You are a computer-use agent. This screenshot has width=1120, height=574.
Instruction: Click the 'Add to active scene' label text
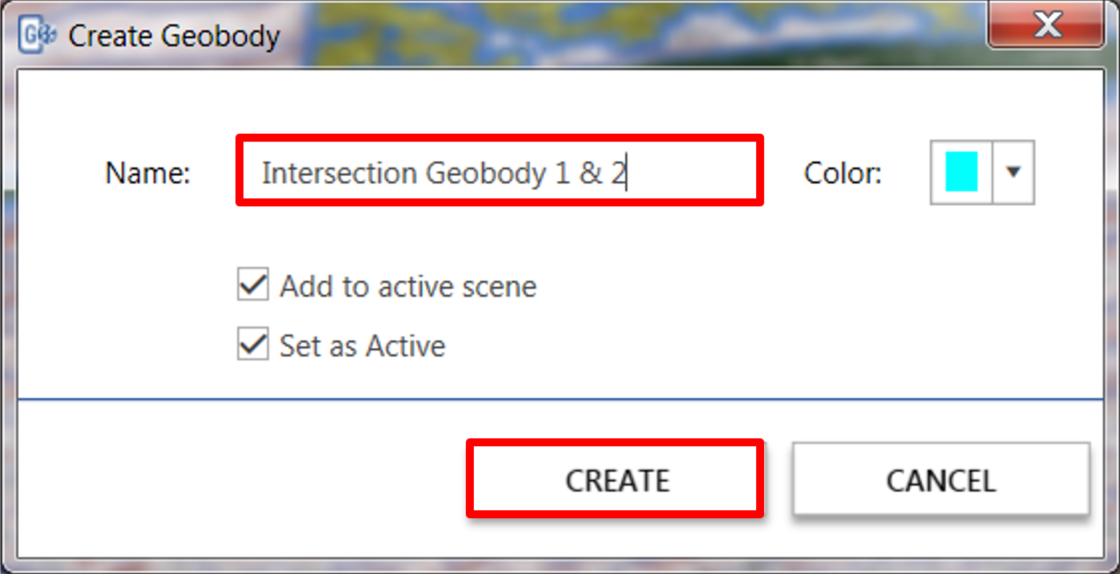(408, 286)
